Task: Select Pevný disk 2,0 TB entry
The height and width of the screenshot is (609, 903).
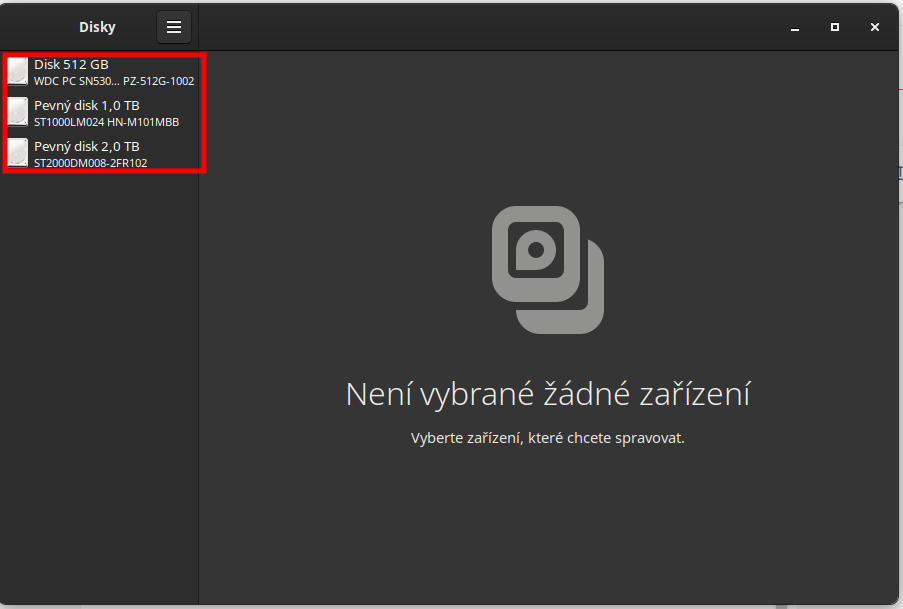Action: (101, 154)
